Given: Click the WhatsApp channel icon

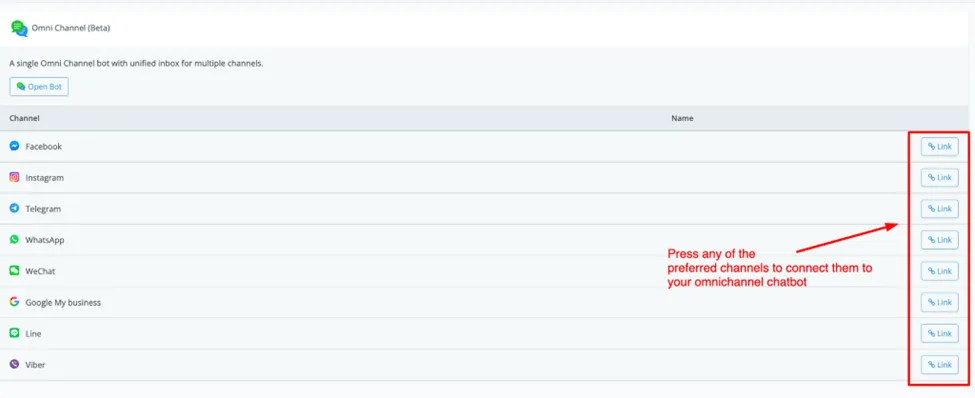Looking at the screenshot, I should tap(14, 239).
